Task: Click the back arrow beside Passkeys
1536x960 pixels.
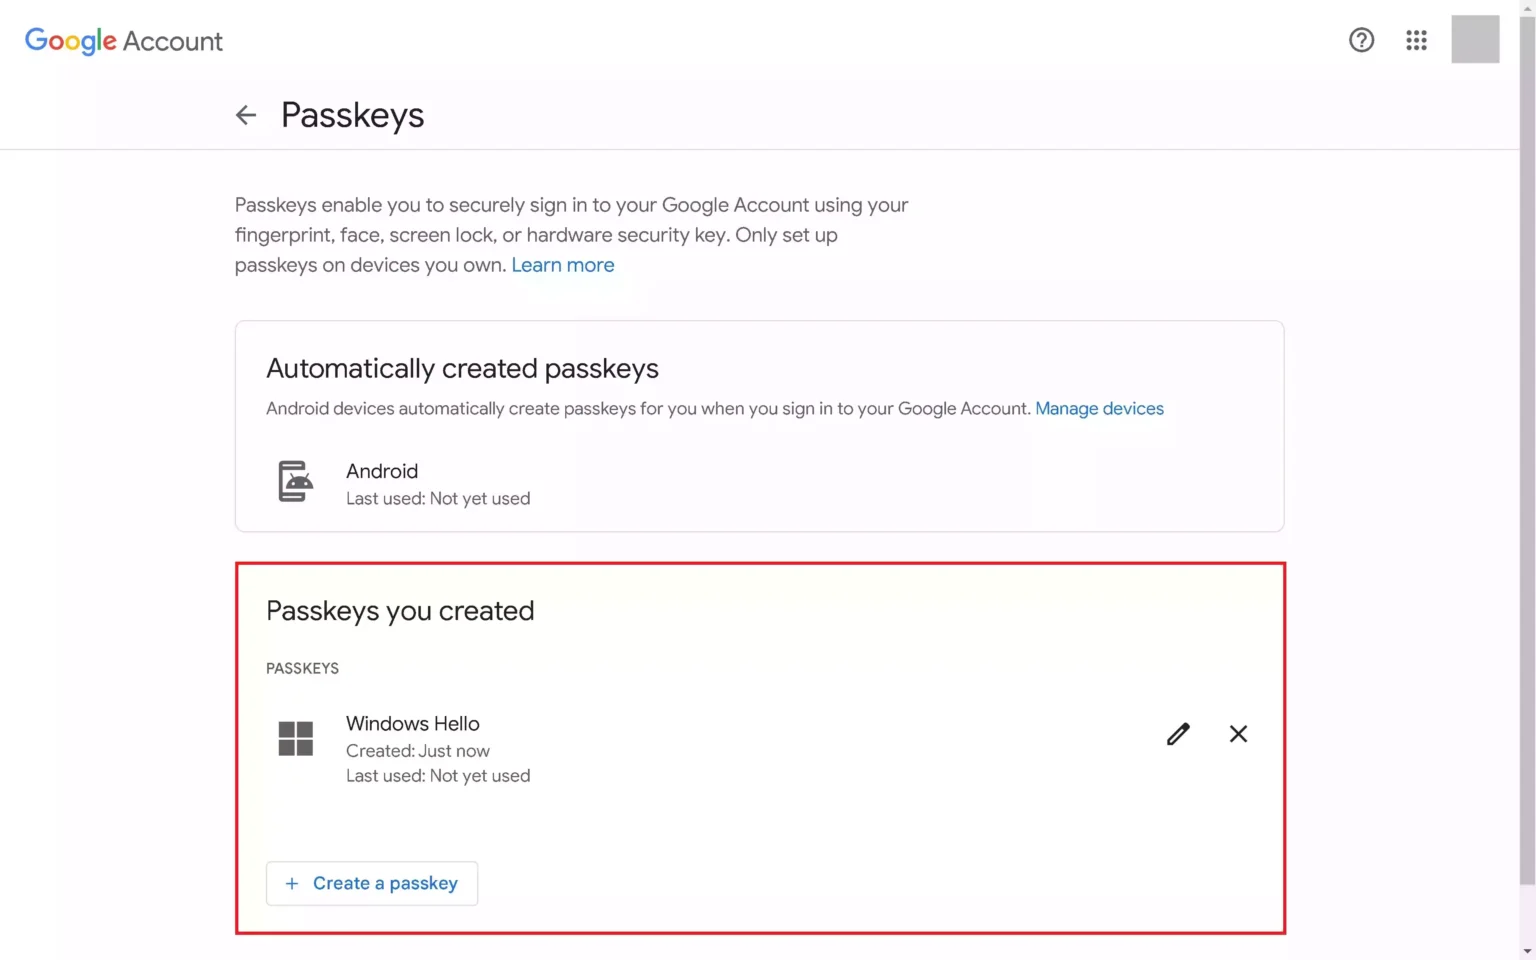Action: (x=246, y=115)
